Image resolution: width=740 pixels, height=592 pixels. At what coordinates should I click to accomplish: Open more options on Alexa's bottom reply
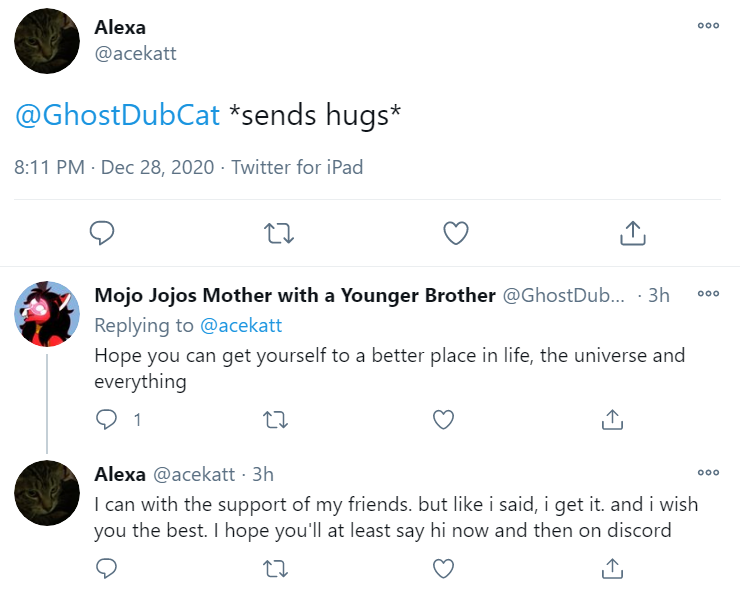[x=708, y=472]
